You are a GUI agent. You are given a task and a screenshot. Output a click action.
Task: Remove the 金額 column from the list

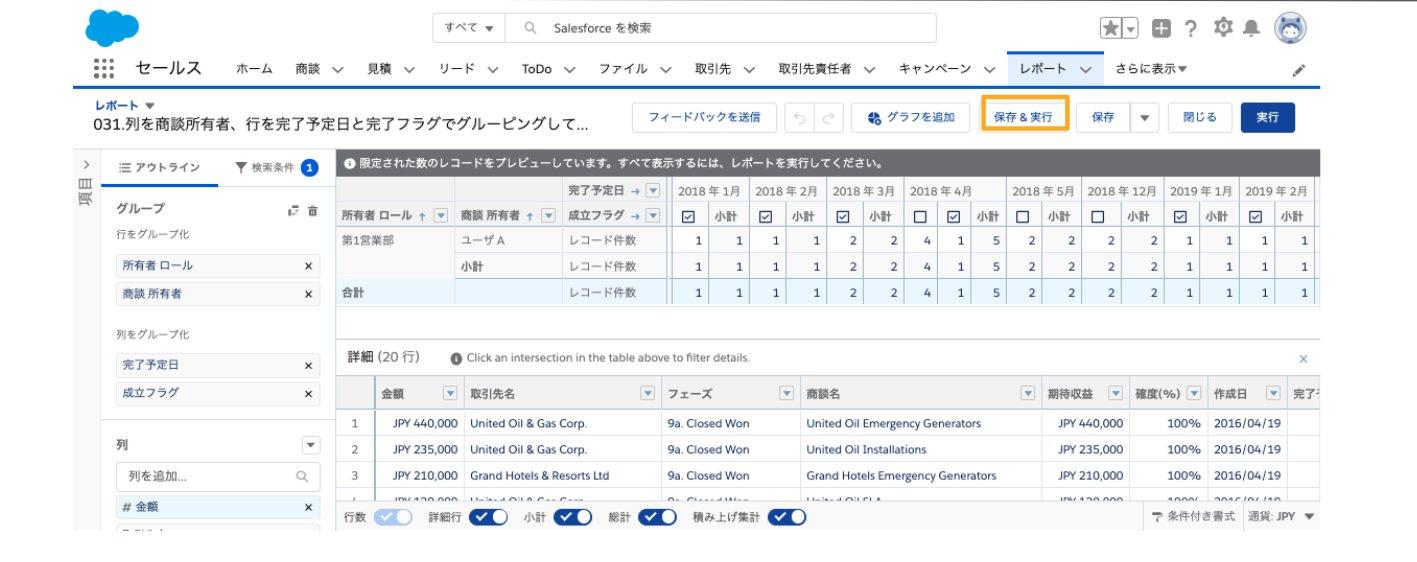coord(308,507)
